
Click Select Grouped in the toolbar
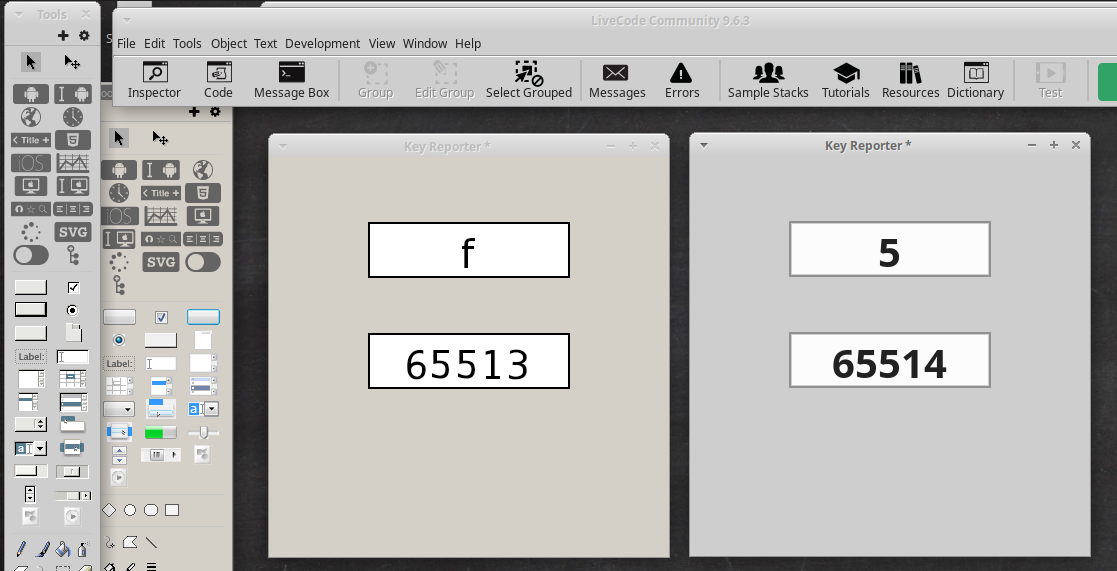coord(529,80)
